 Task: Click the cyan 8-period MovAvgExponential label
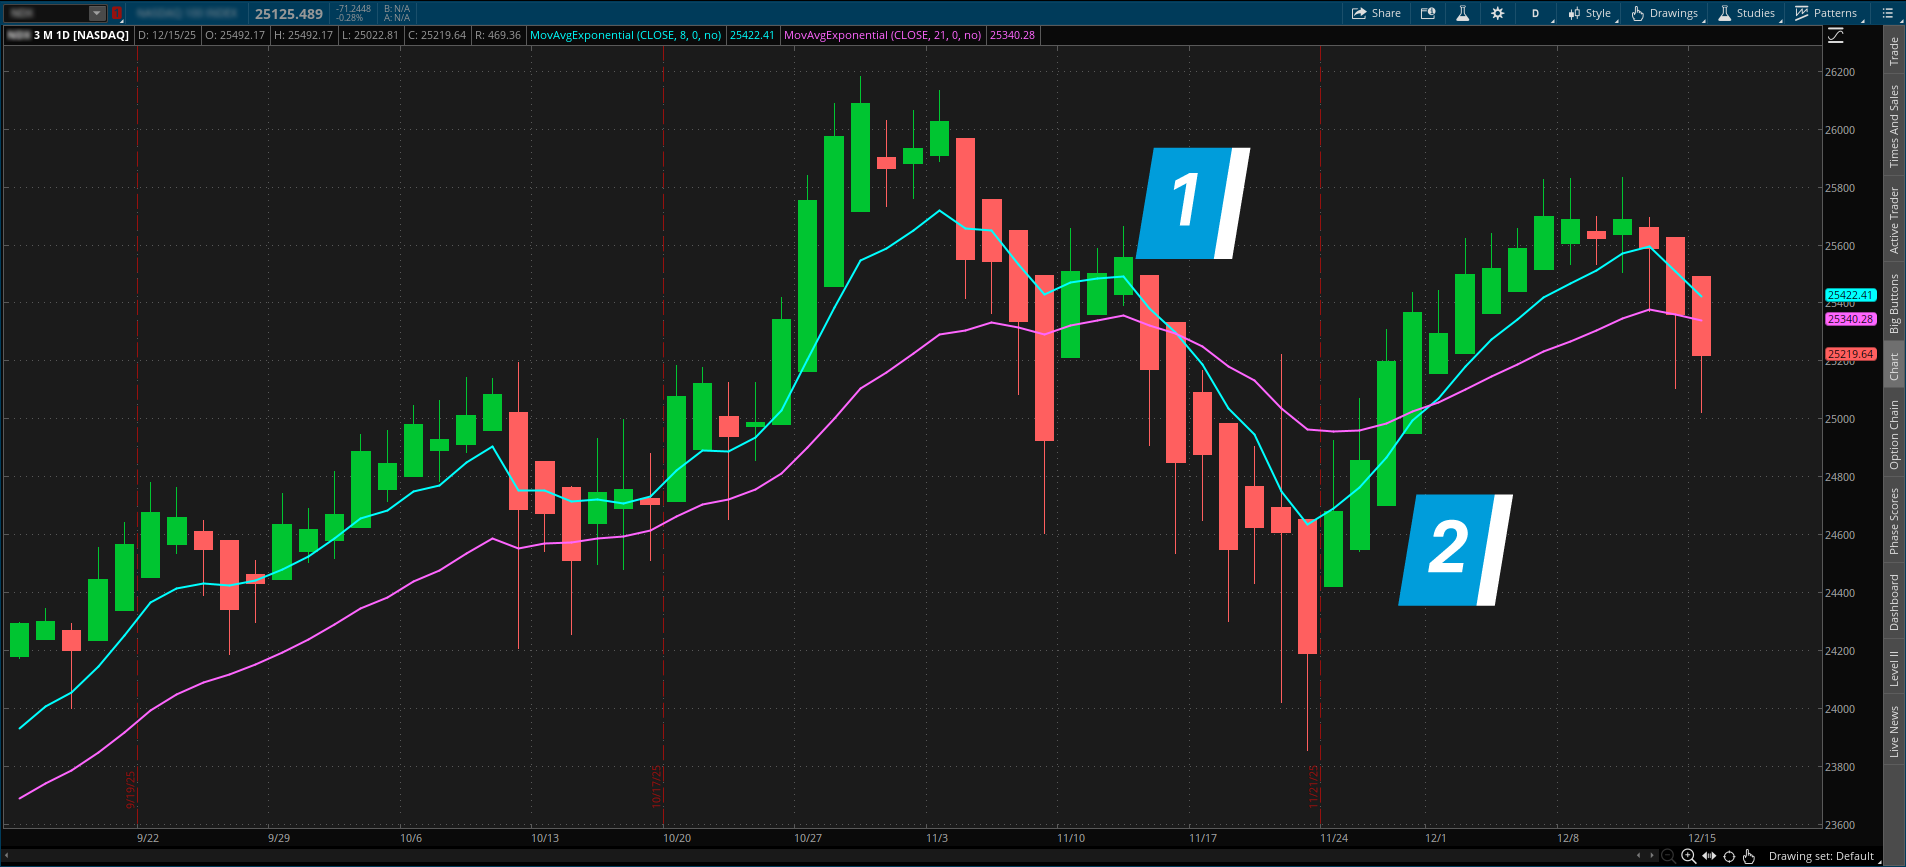(626, 35)
